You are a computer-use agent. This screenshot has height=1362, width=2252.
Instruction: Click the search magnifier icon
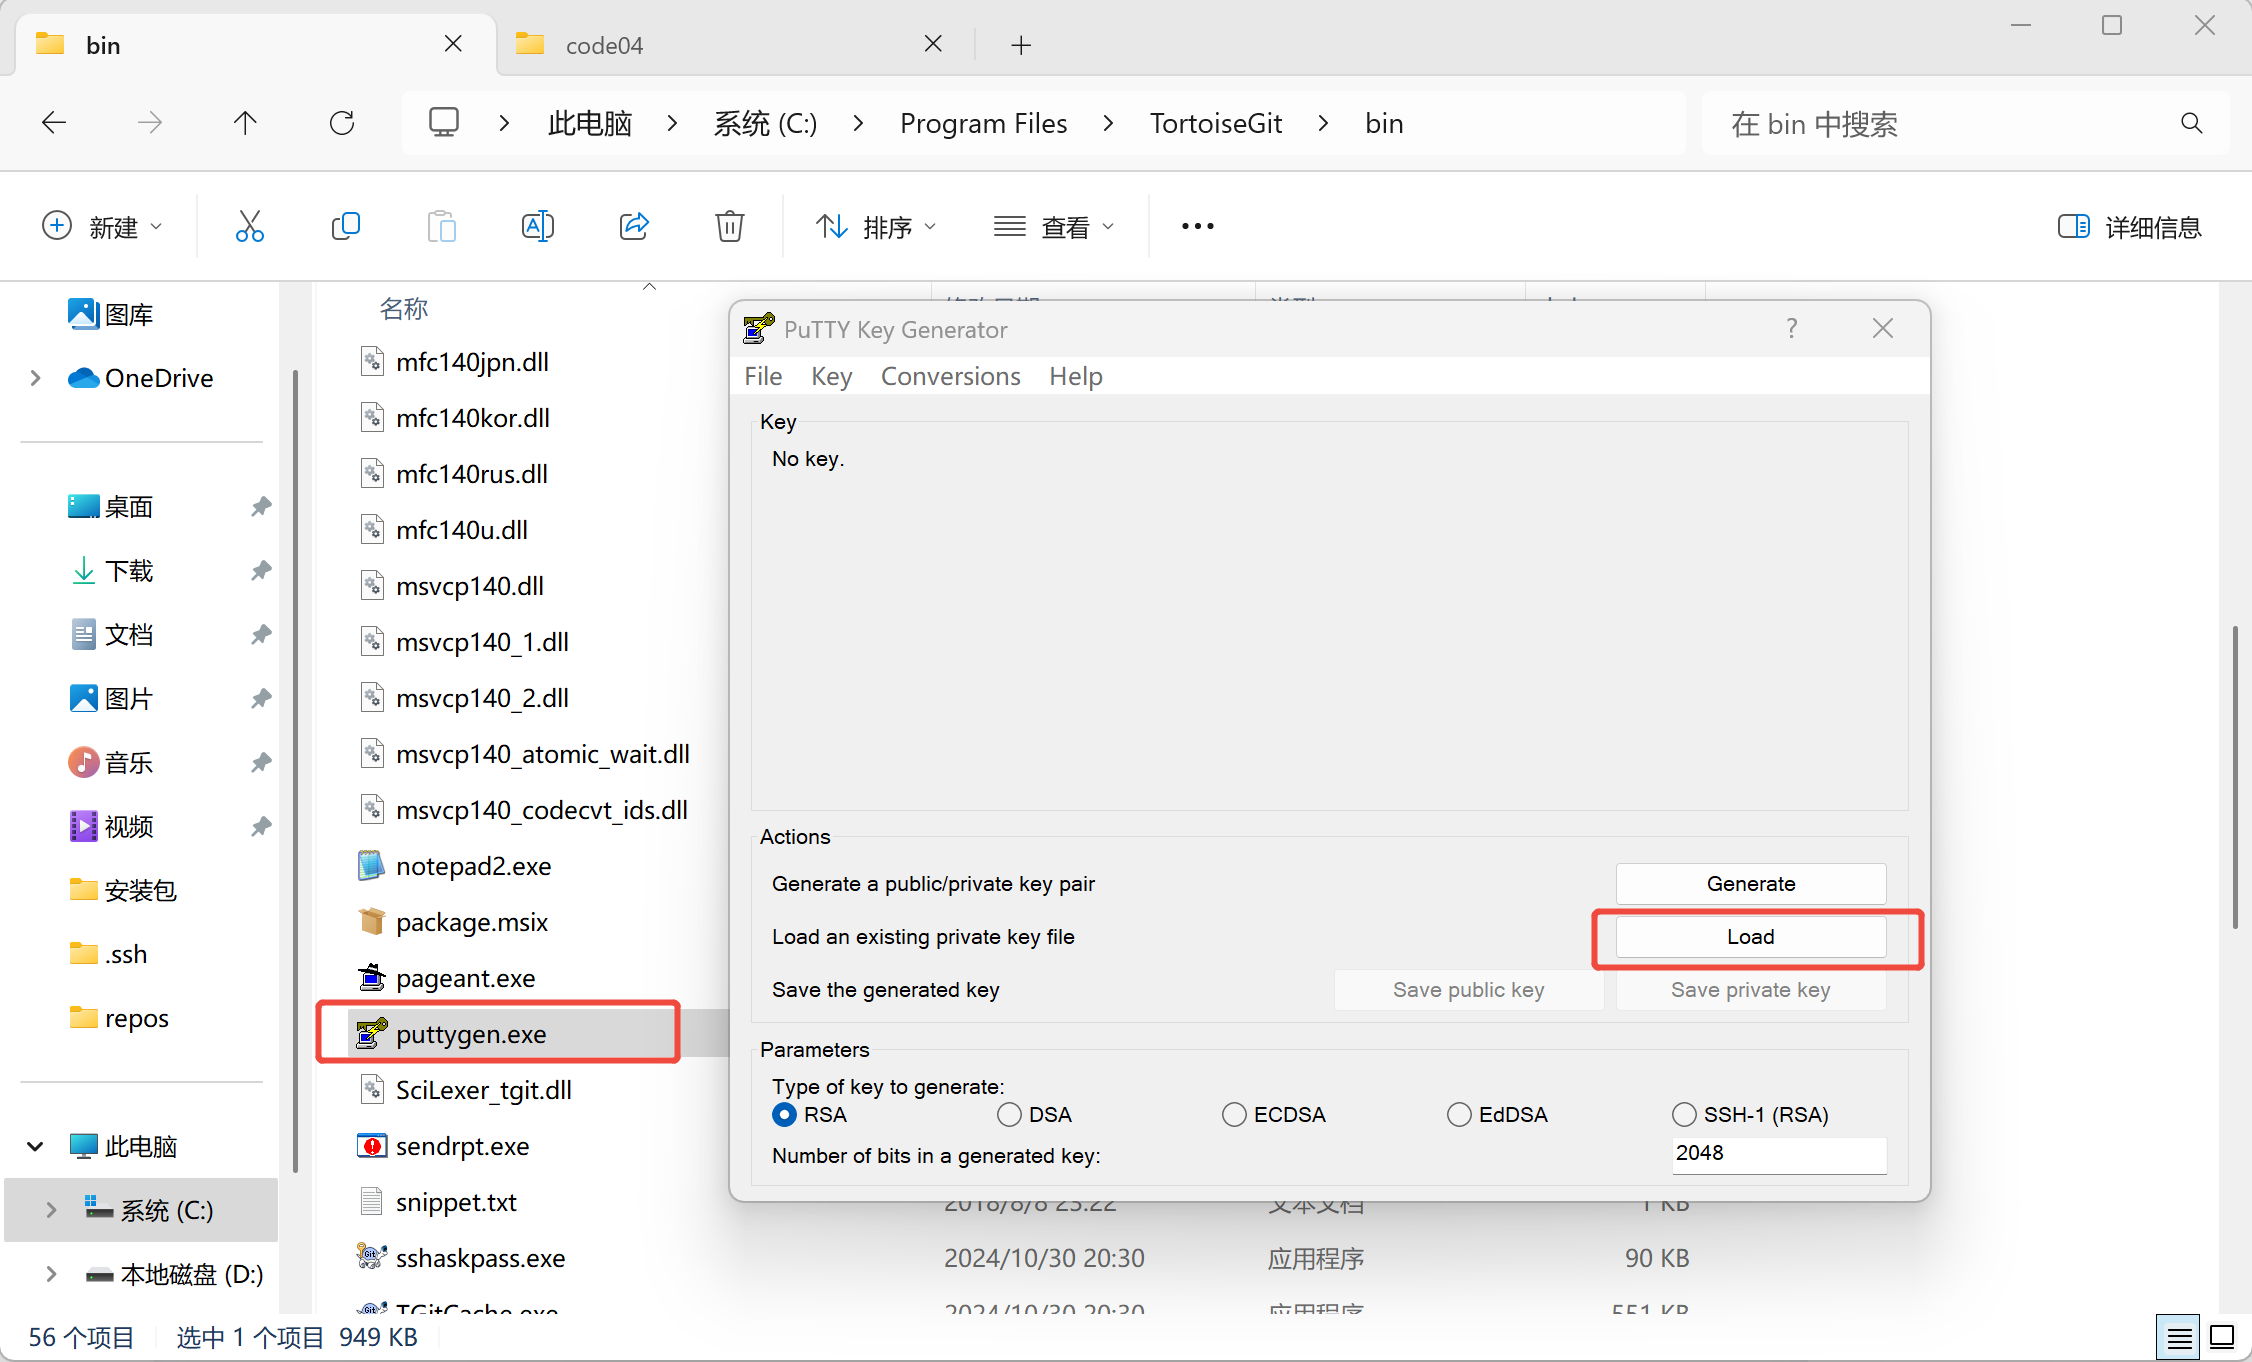(x=2191, y=123)
